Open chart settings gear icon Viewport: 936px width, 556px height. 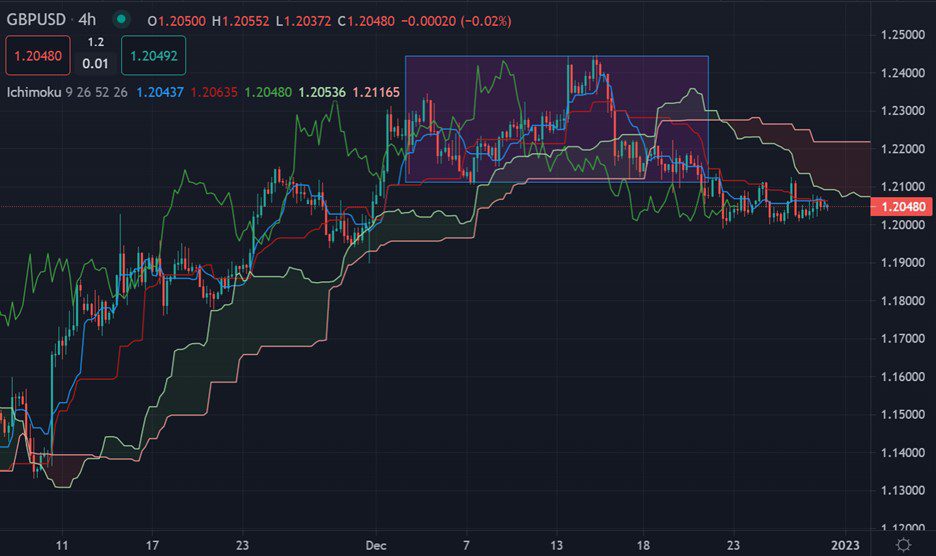click(x=903, y=545)
